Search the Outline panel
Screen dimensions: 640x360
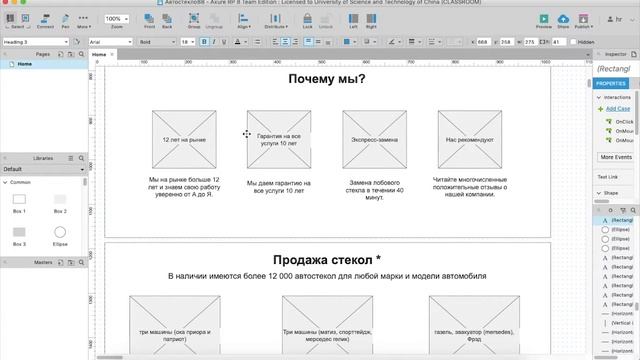click(633, 210)
